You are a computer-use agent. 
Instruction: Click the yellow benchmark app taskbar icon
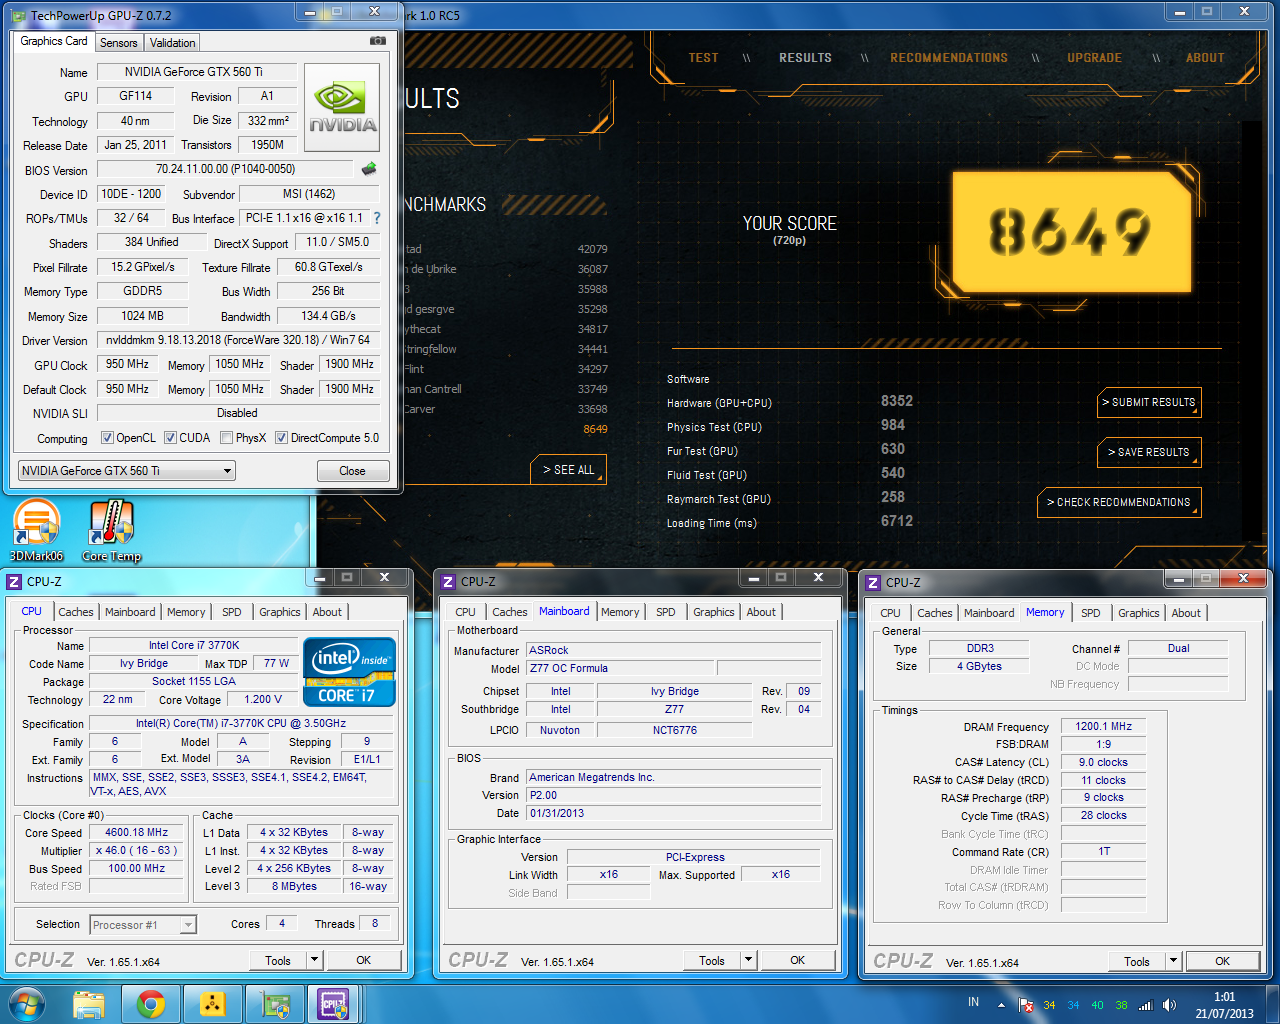pos(212,1004)
